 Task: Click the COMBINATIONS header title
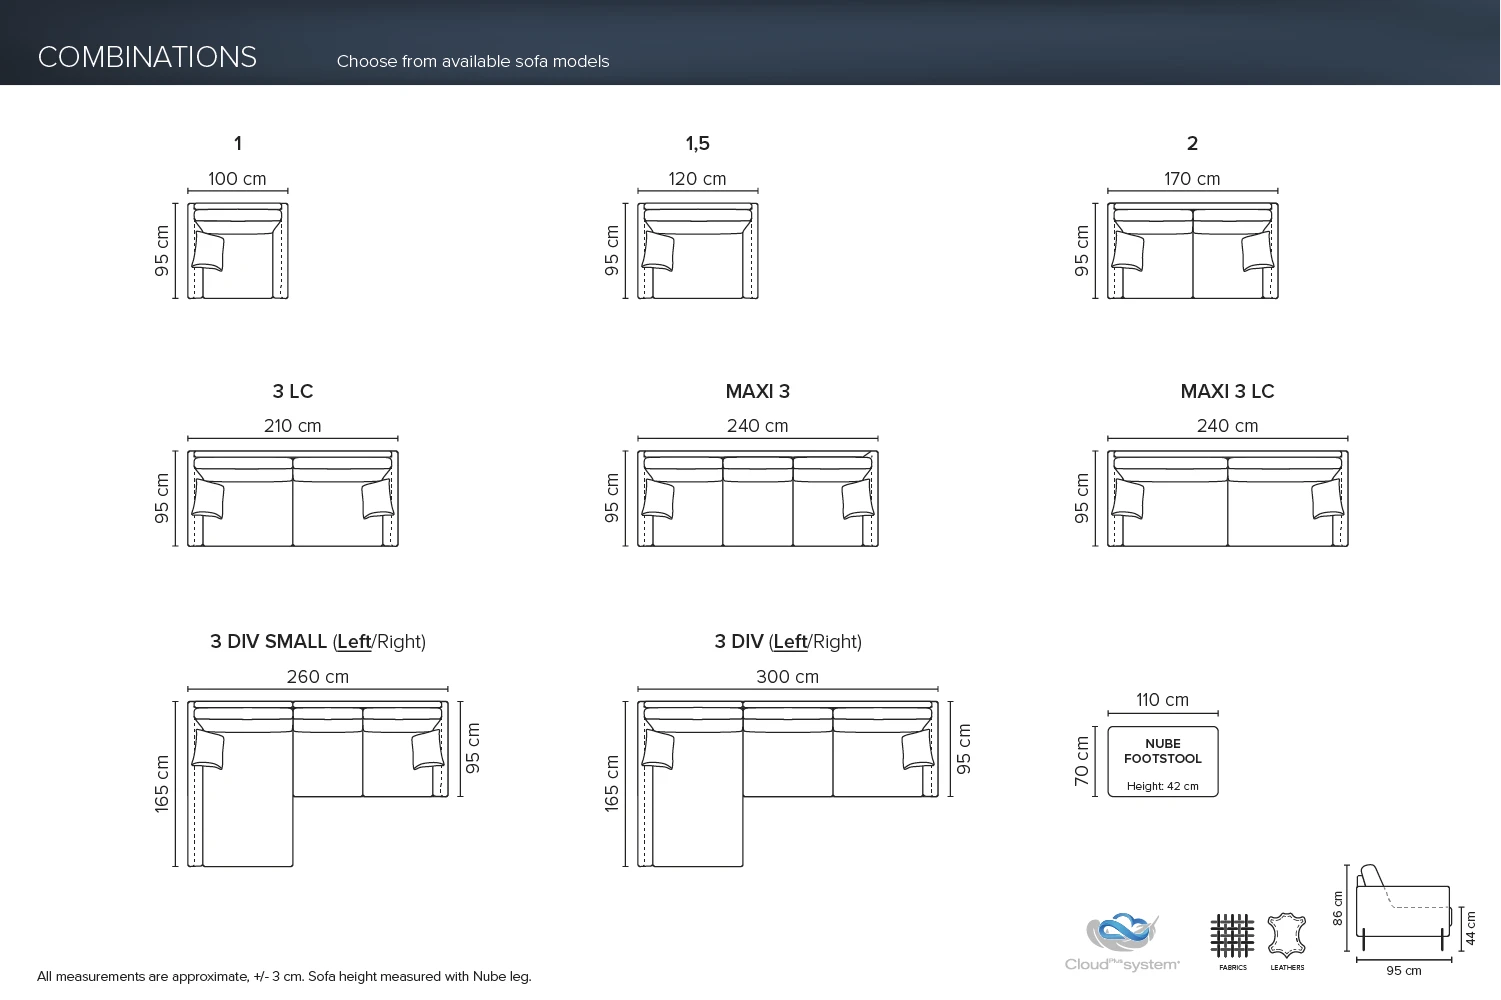pyautogui.click(x=147, y=57)
